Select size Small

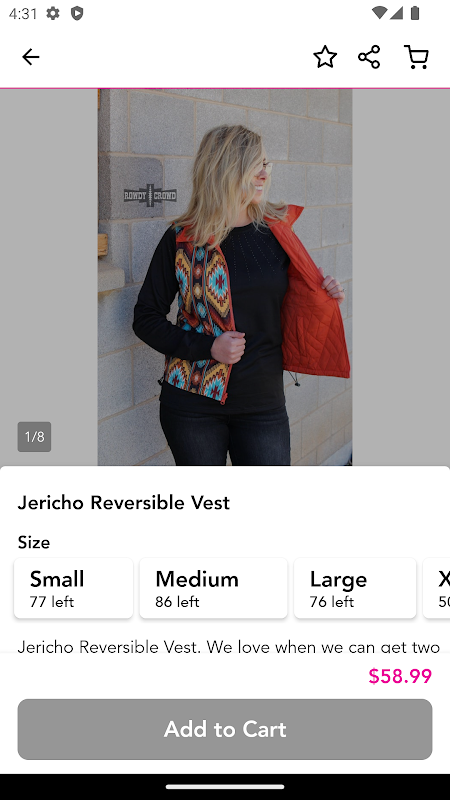point(73,588)
